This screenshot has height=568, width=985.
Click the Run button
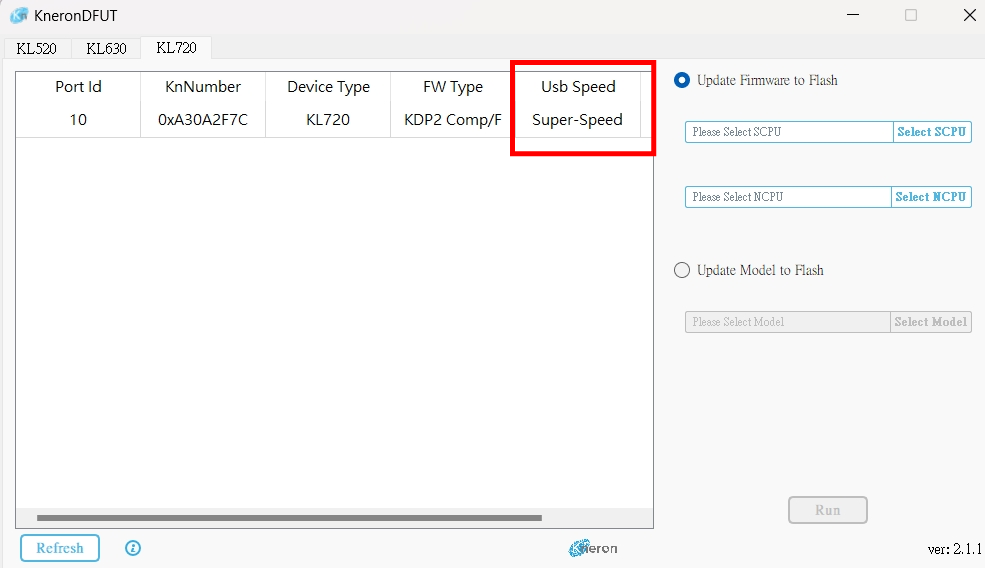[x=828, y=510]
